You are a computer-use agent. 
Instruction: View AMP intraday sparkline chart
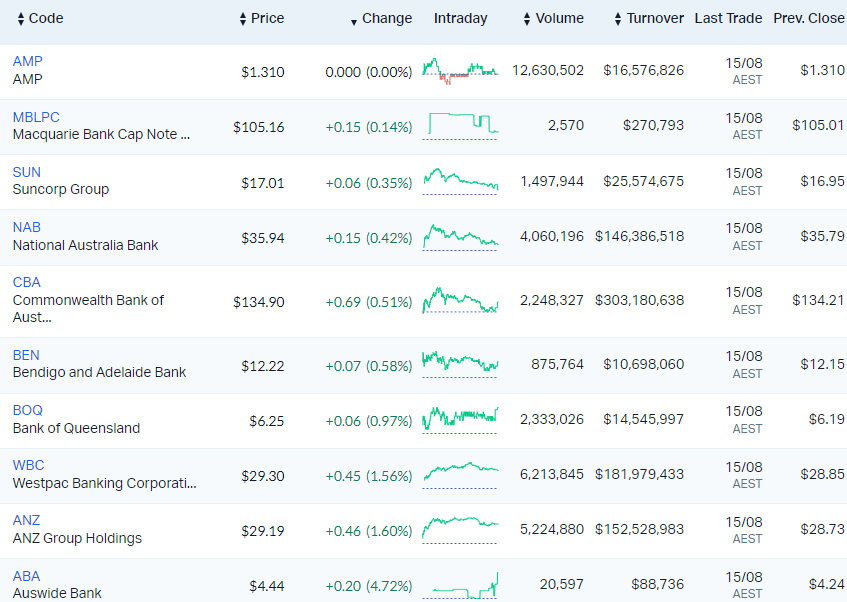(460, 72)
